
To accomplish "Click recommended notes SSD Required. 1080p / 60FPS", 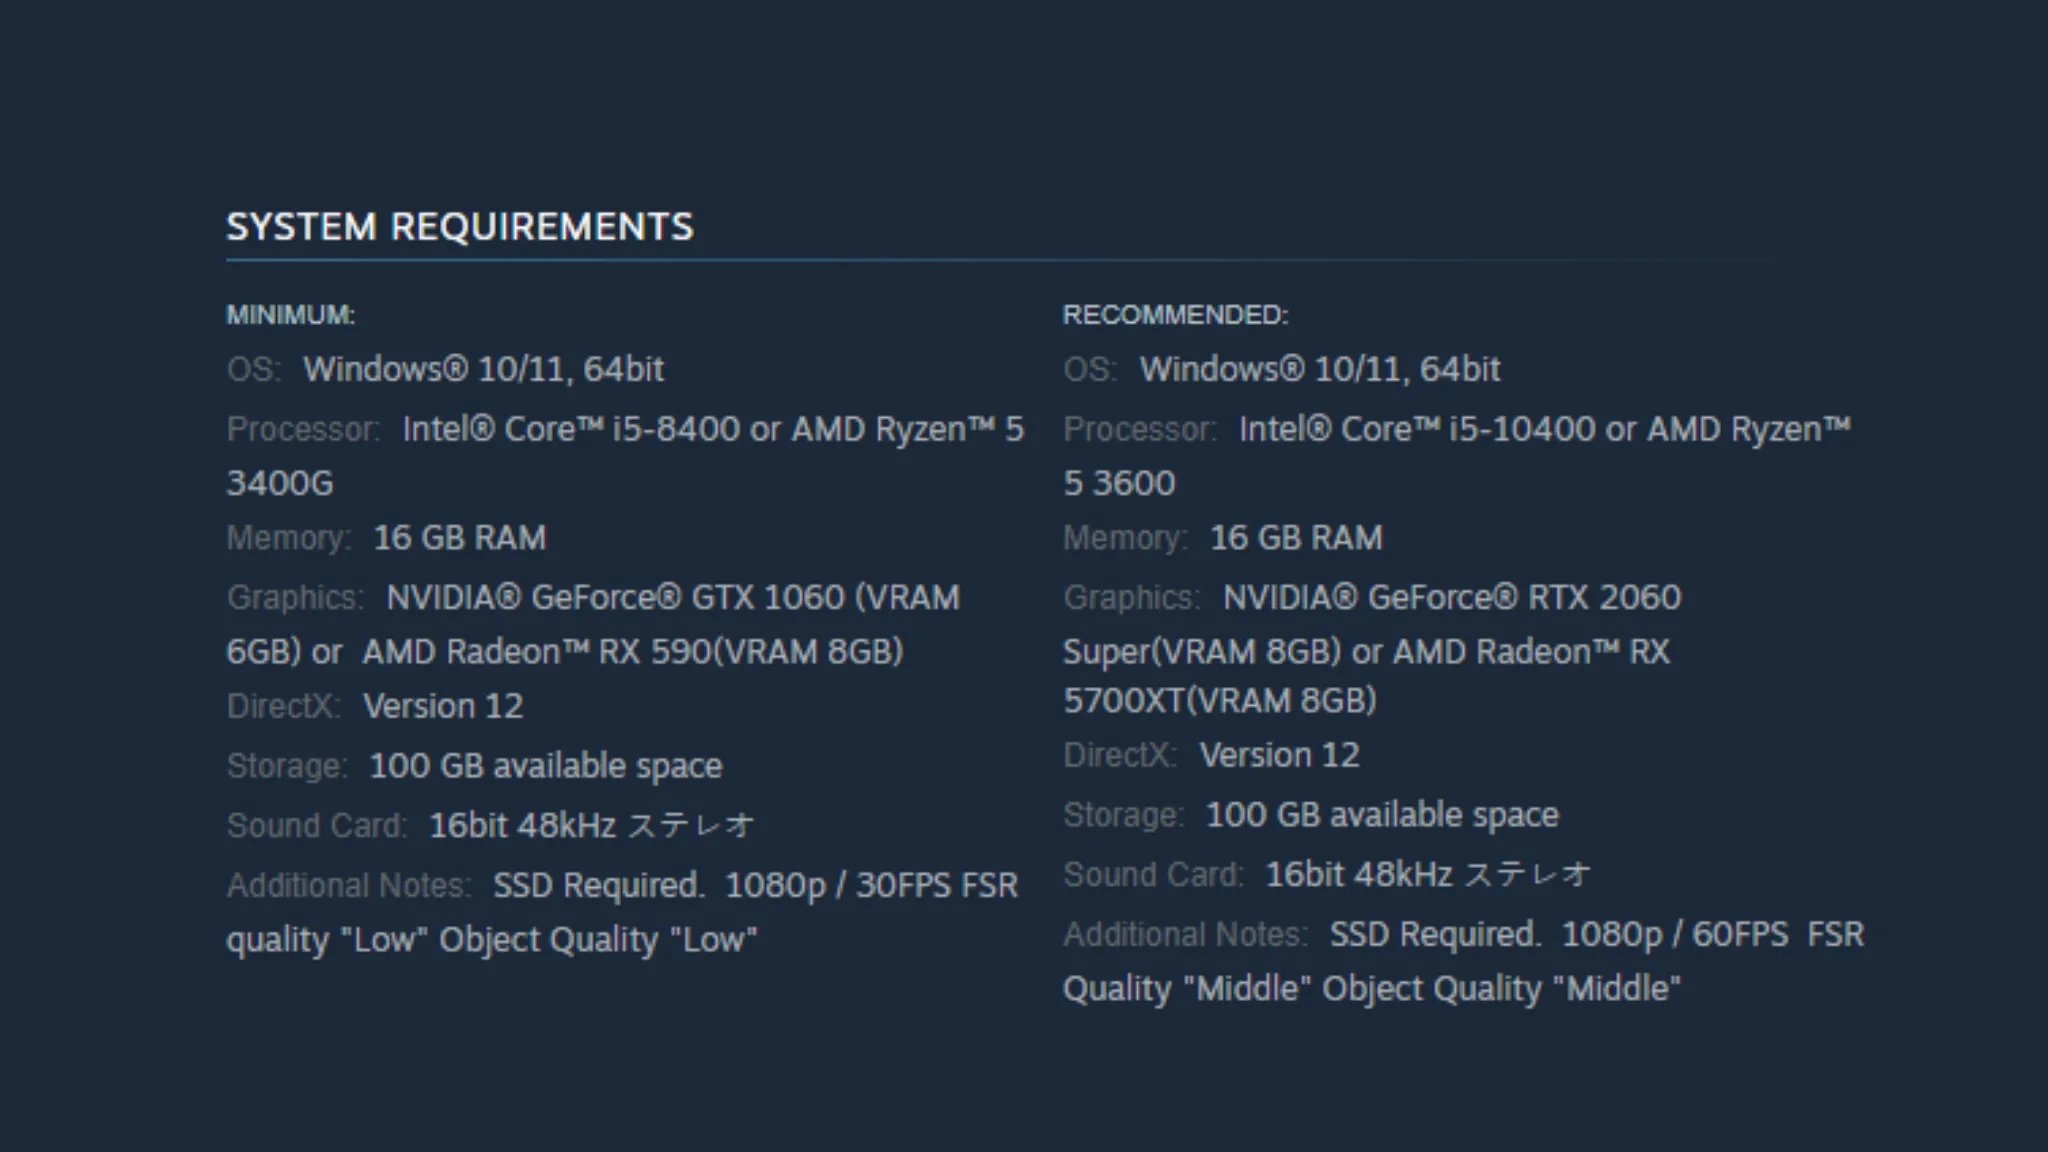I will tap(1559, 935).
